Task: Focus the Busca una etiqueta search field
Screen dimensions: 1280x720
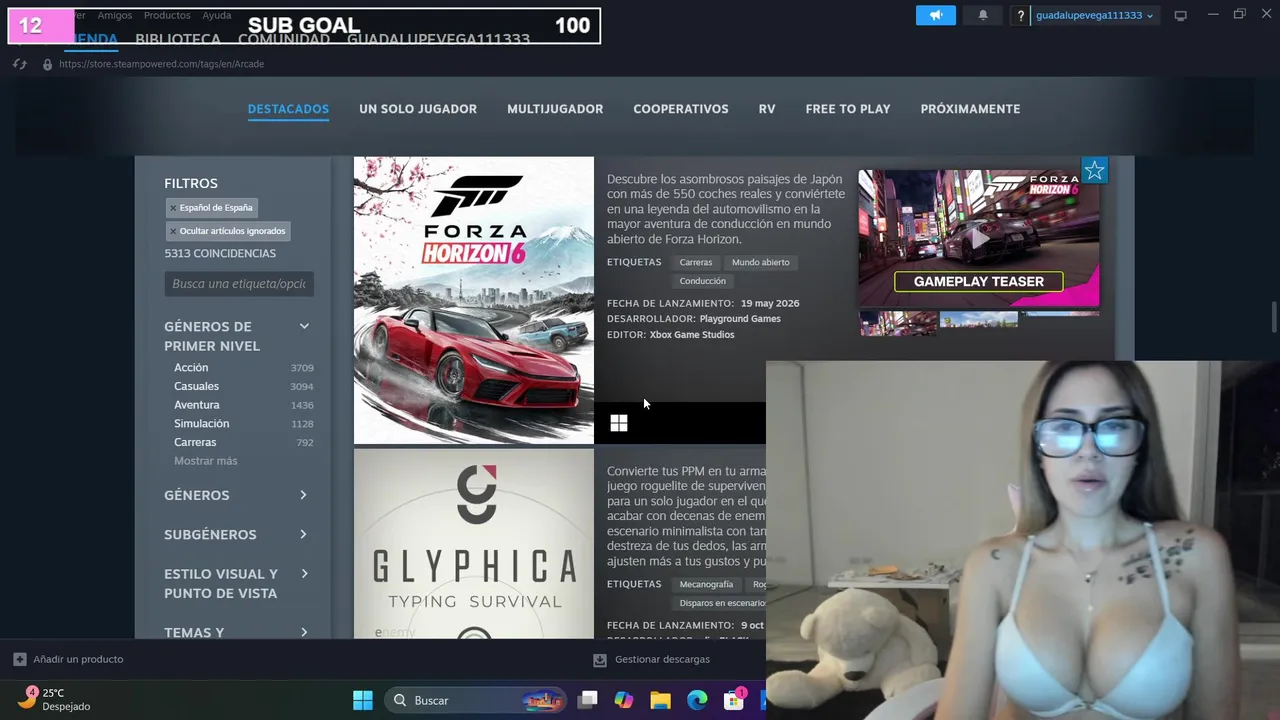Action: [239, 284]
